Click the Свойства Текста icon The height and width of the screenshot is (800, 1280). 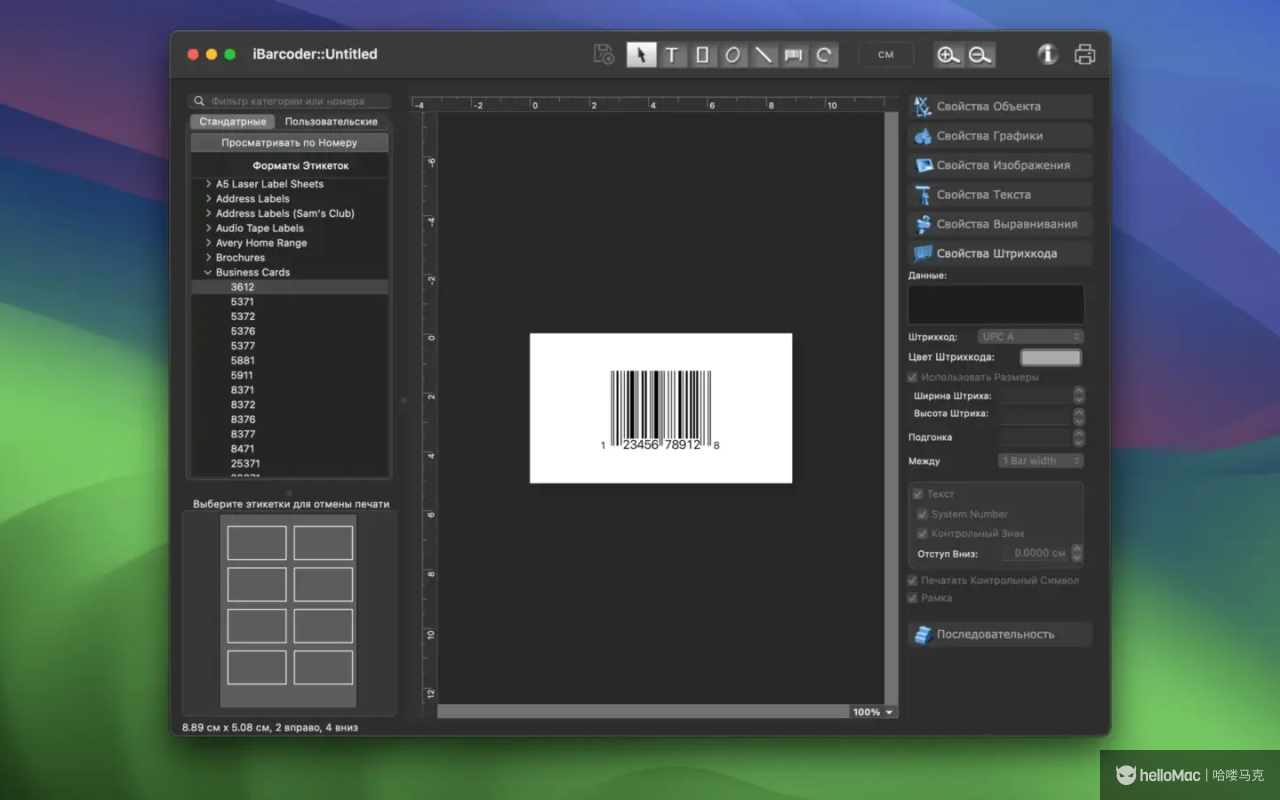[x=923, y=195]
